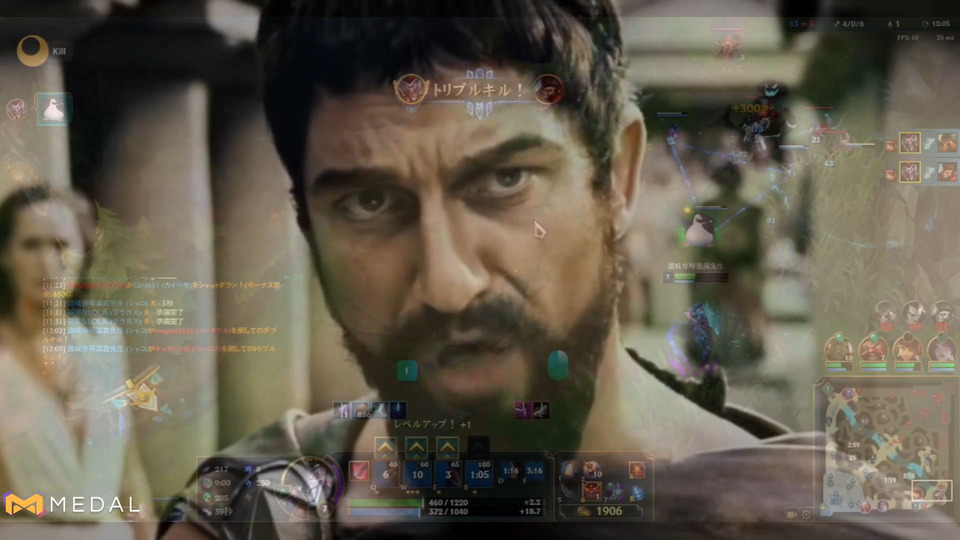
Task: Activate the trinket in slot 4
Action: tap(637, 470)
